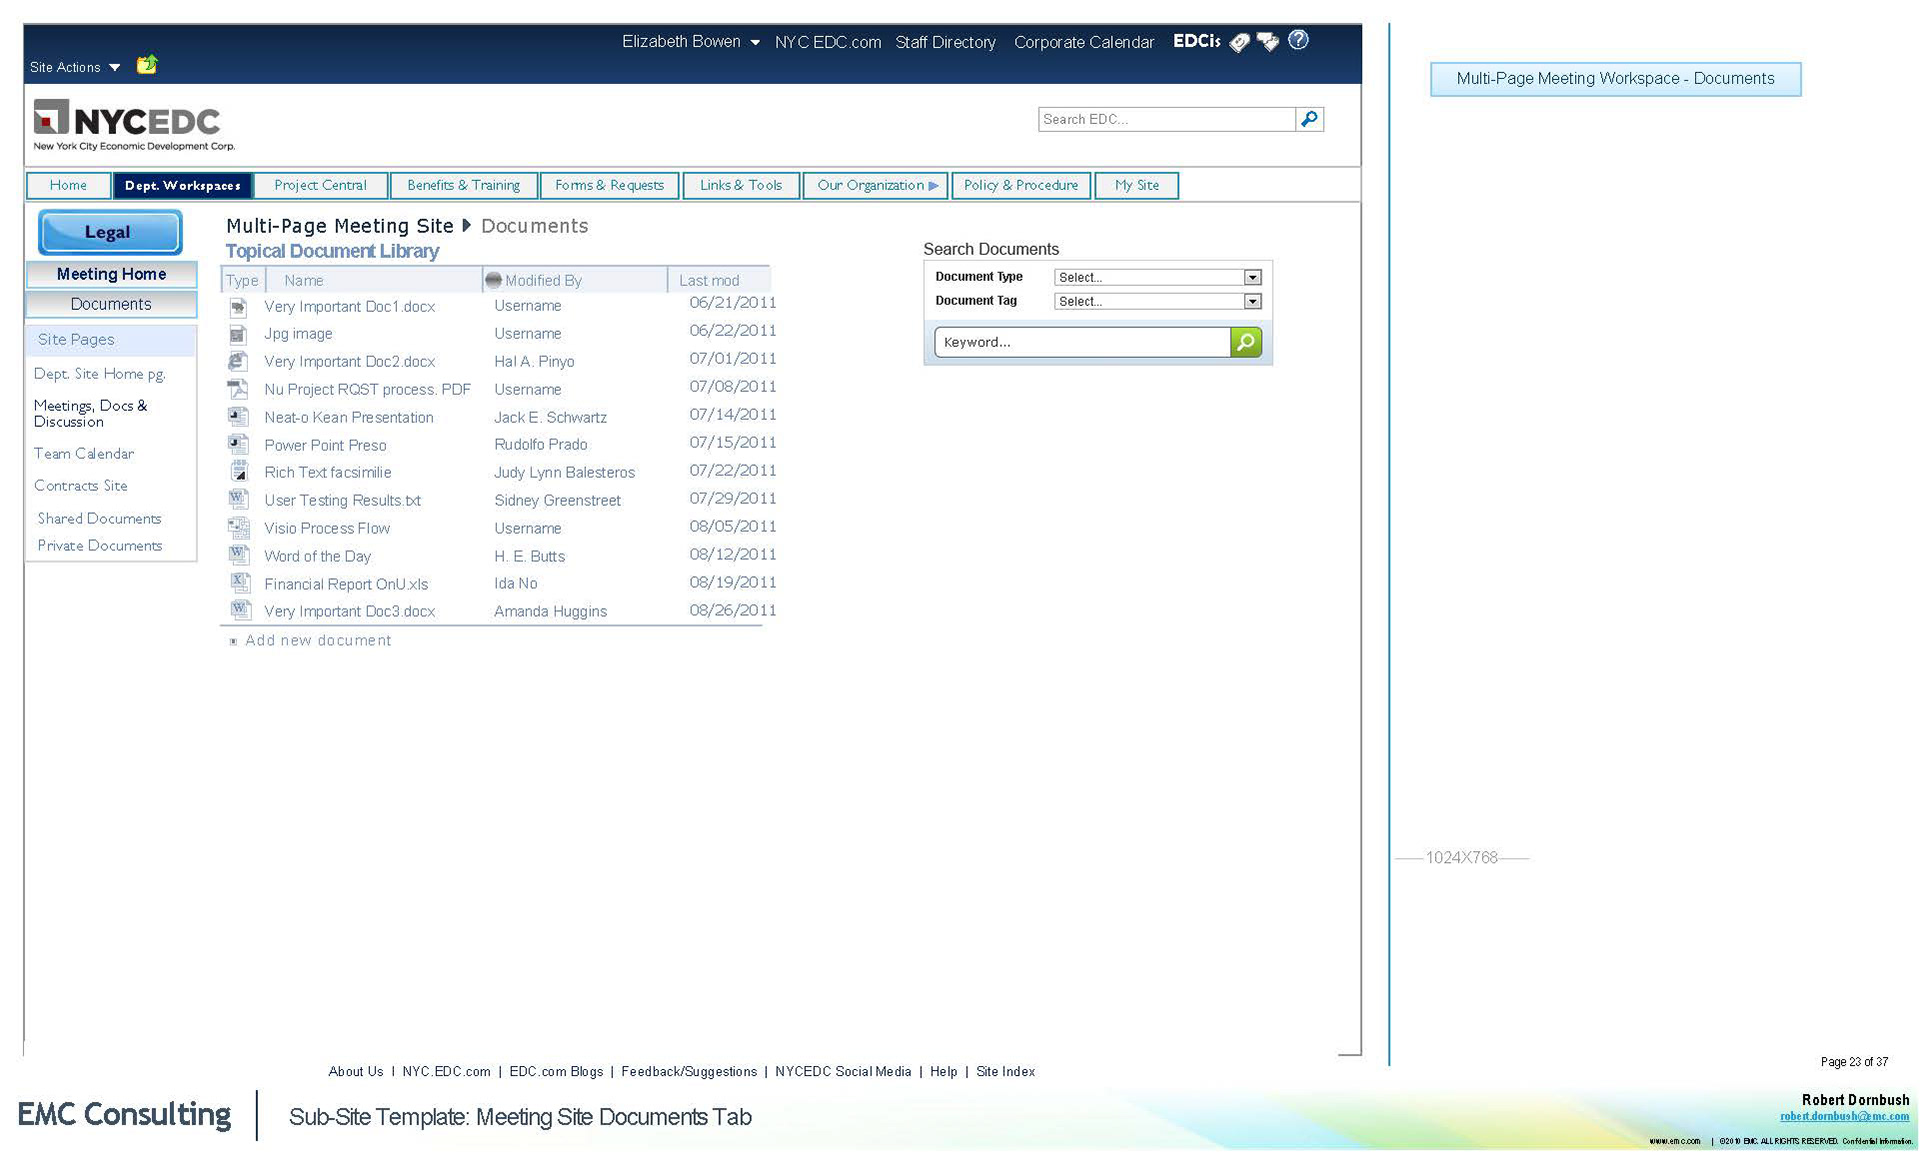Run the green document keyword search

[x=1246, y=342]
